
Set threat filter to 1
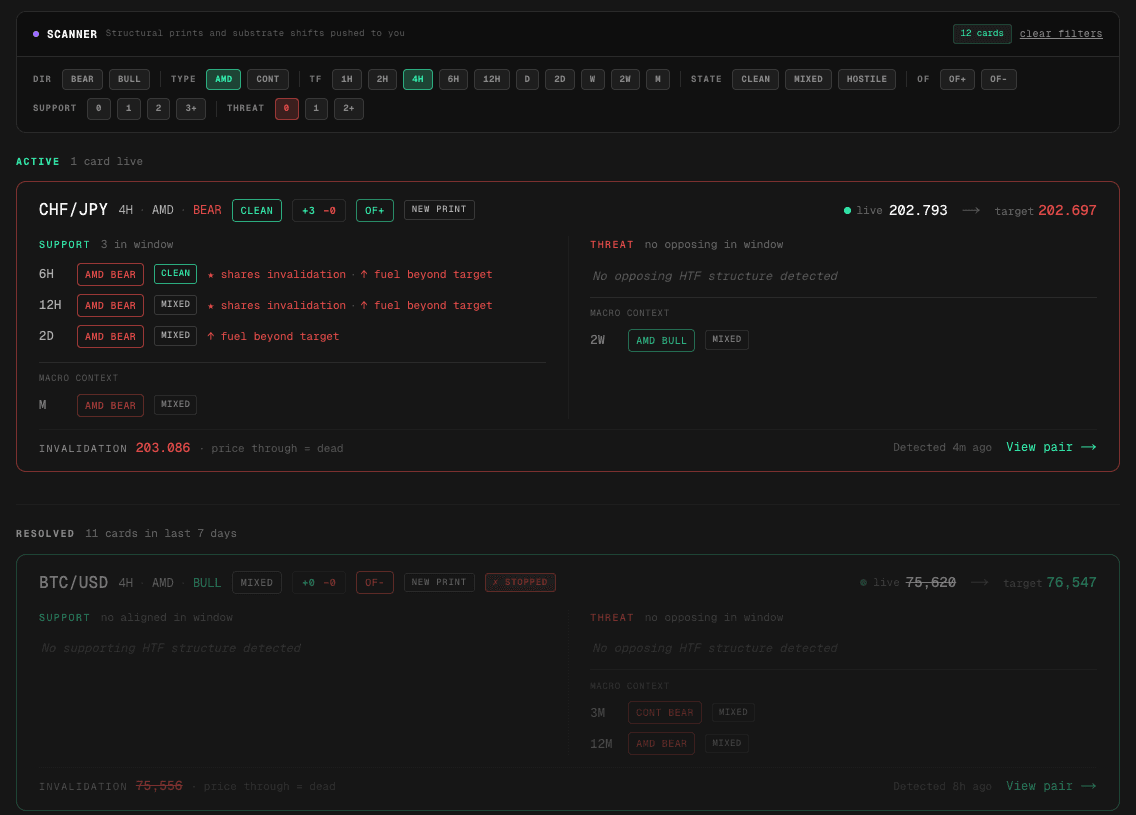pyautogui.click(x=316, y=109)
